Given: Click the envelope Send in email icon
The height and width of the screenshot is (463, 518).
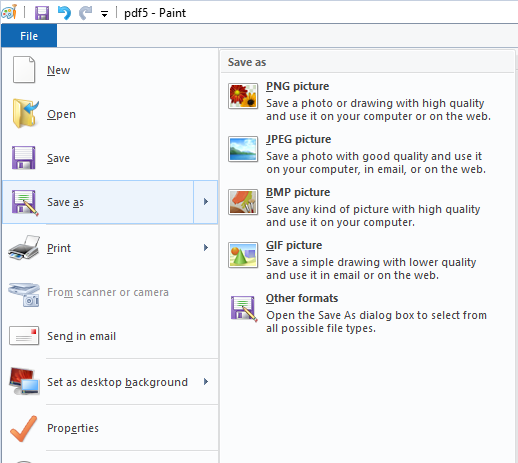Looking at the screenshot, I should [24, 335].
